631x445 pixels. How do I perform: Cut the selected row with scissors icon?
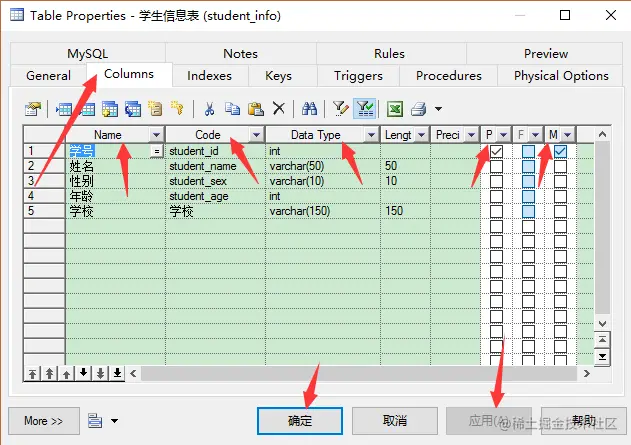pyautogui.click(x=209, y=109)
